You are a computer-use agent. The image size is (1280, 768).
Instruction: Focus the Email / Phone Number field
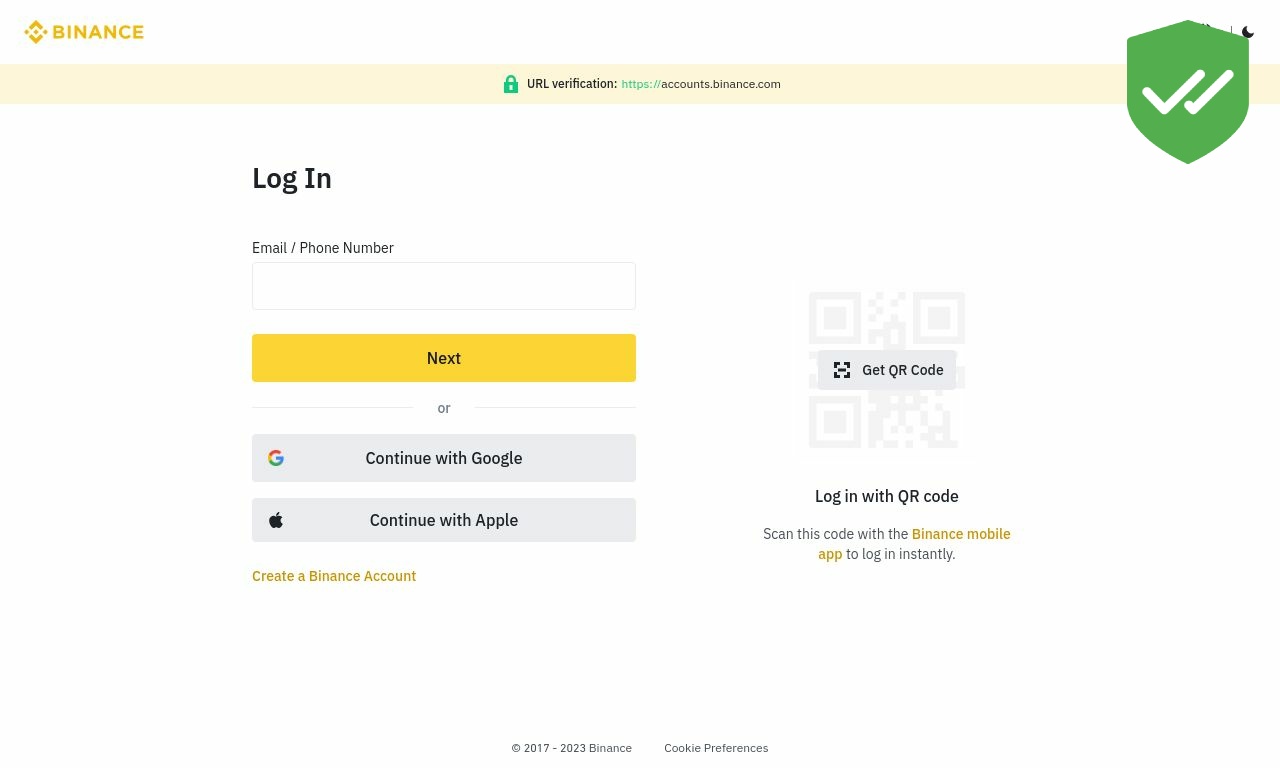[444, 286]
